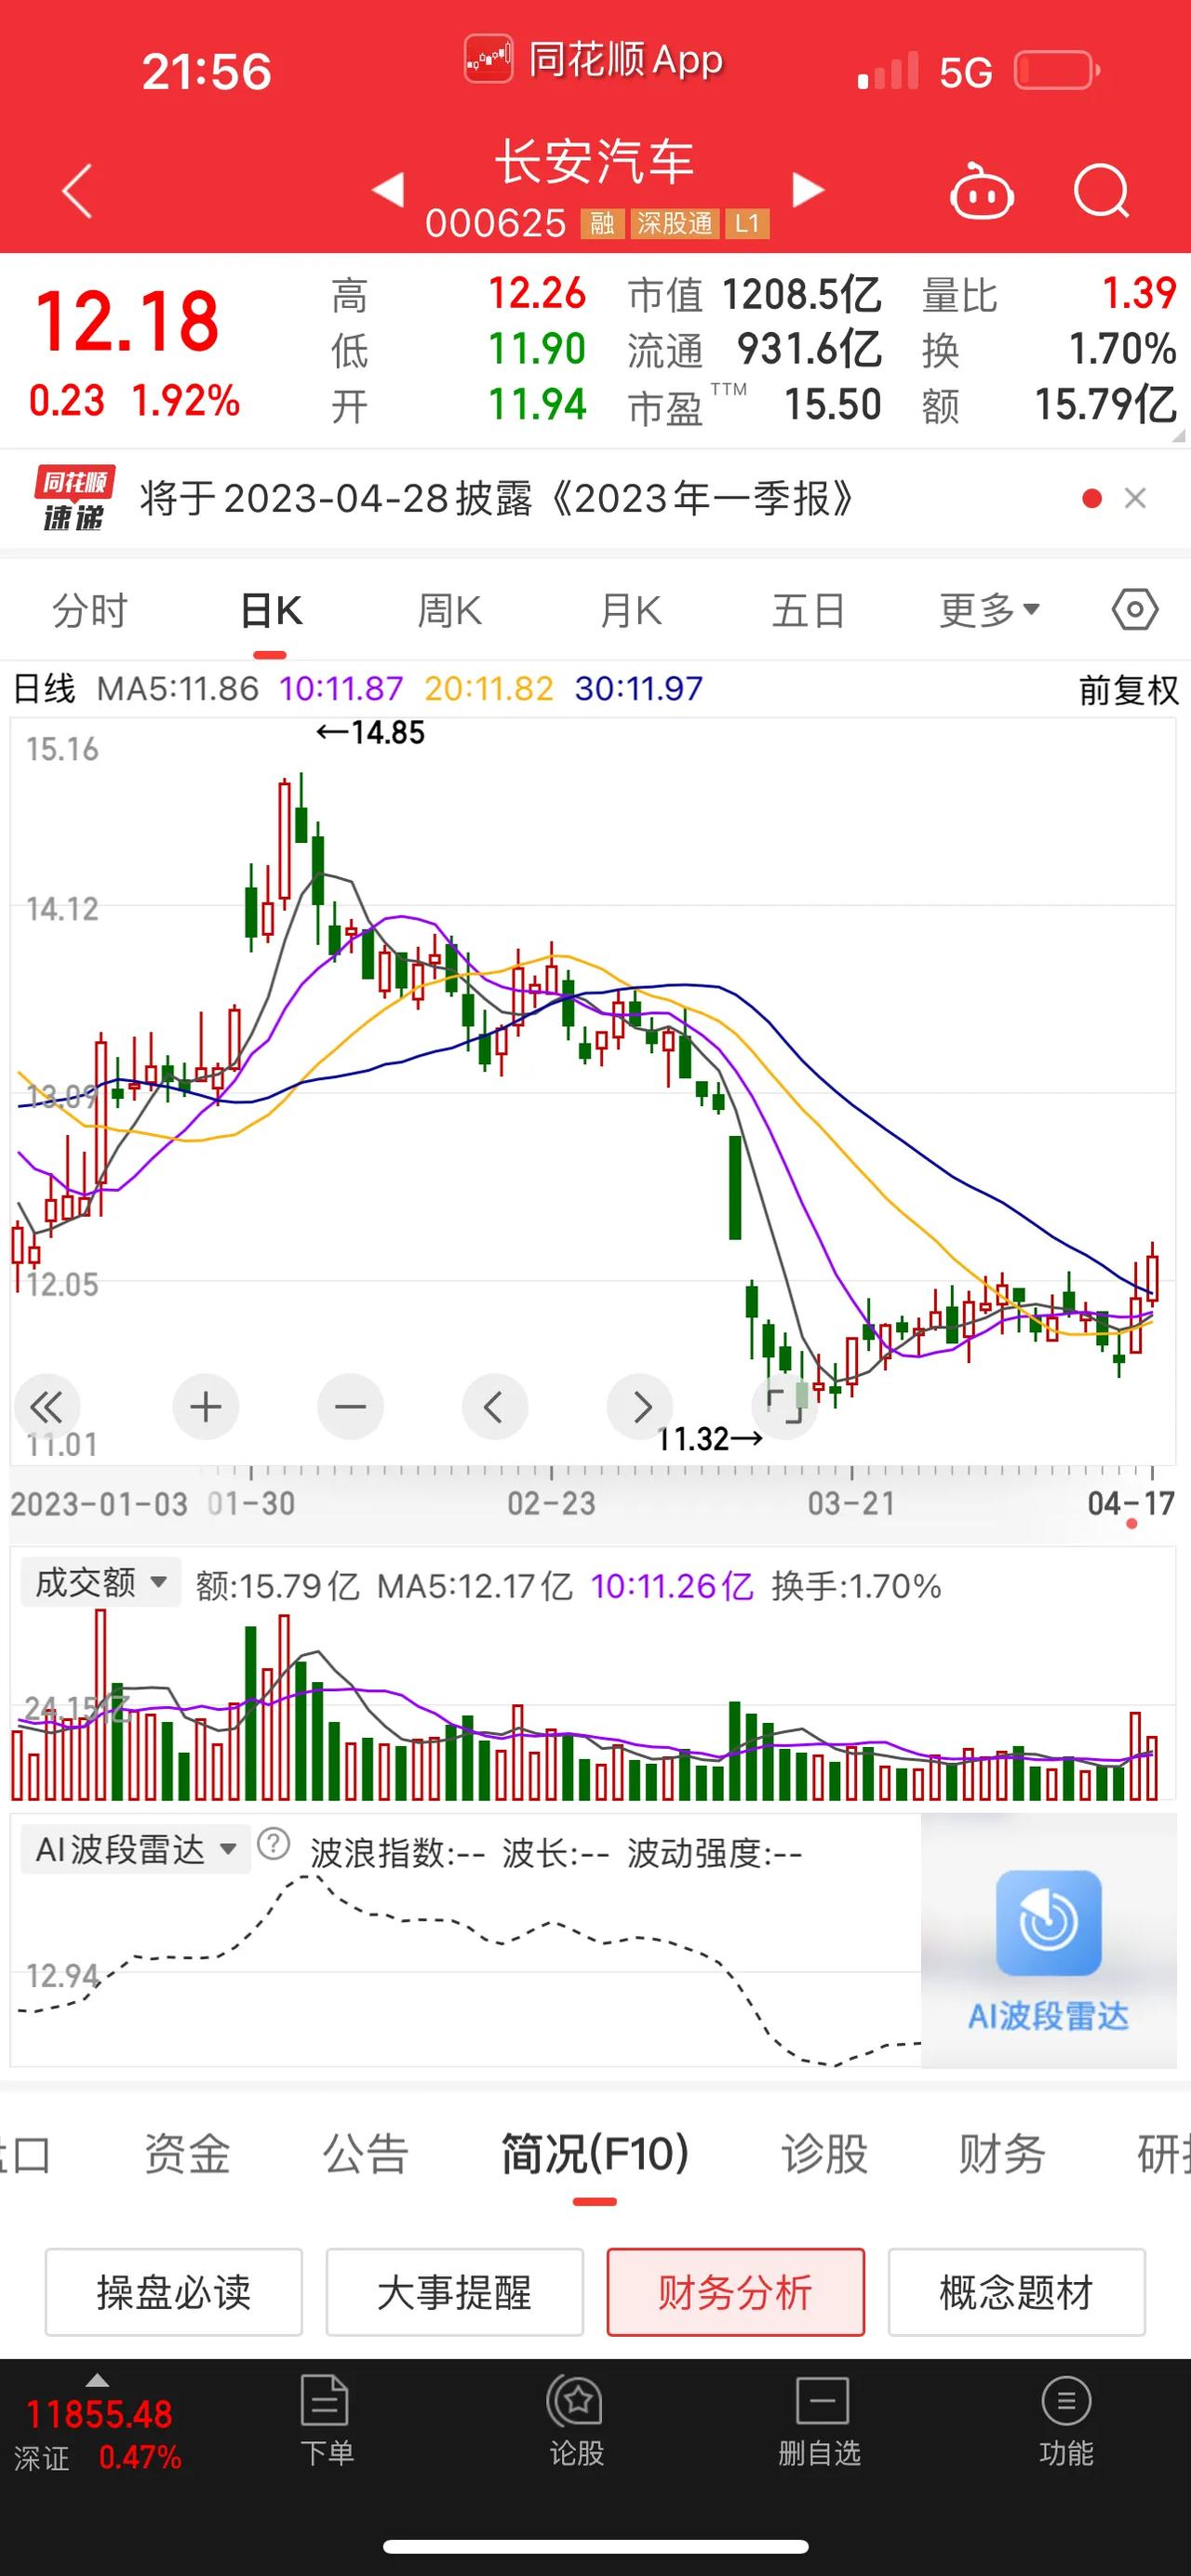This screenshot has height=2576, width=1191.
Task: Expand 更多 chart period dropdown
Action: point(989,610)
